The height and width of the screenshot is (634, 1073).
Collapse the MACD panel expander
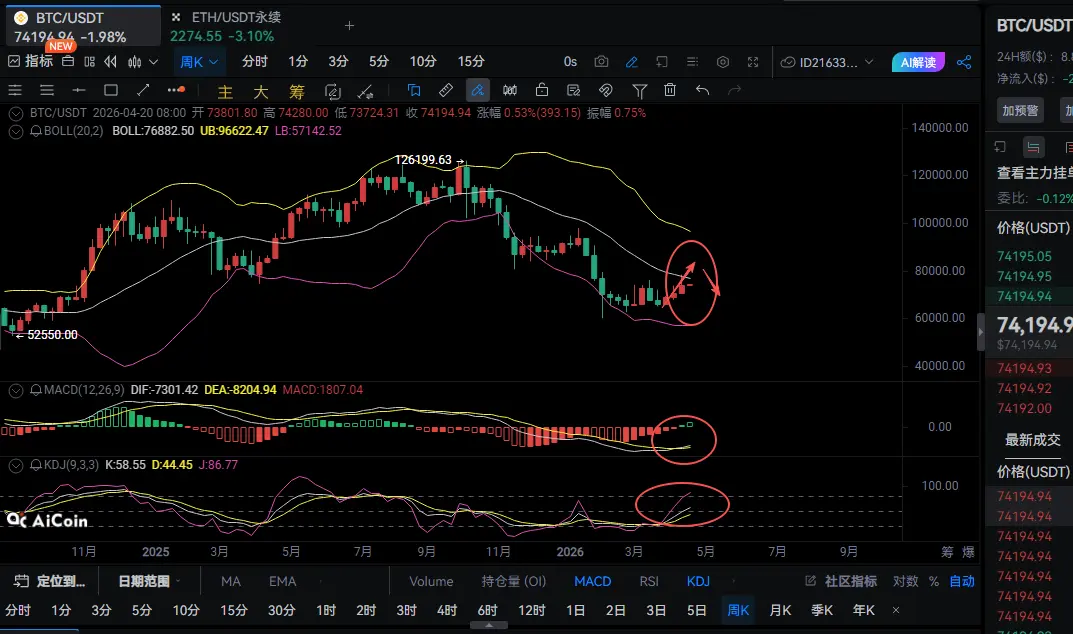click(x=15, y=390)
